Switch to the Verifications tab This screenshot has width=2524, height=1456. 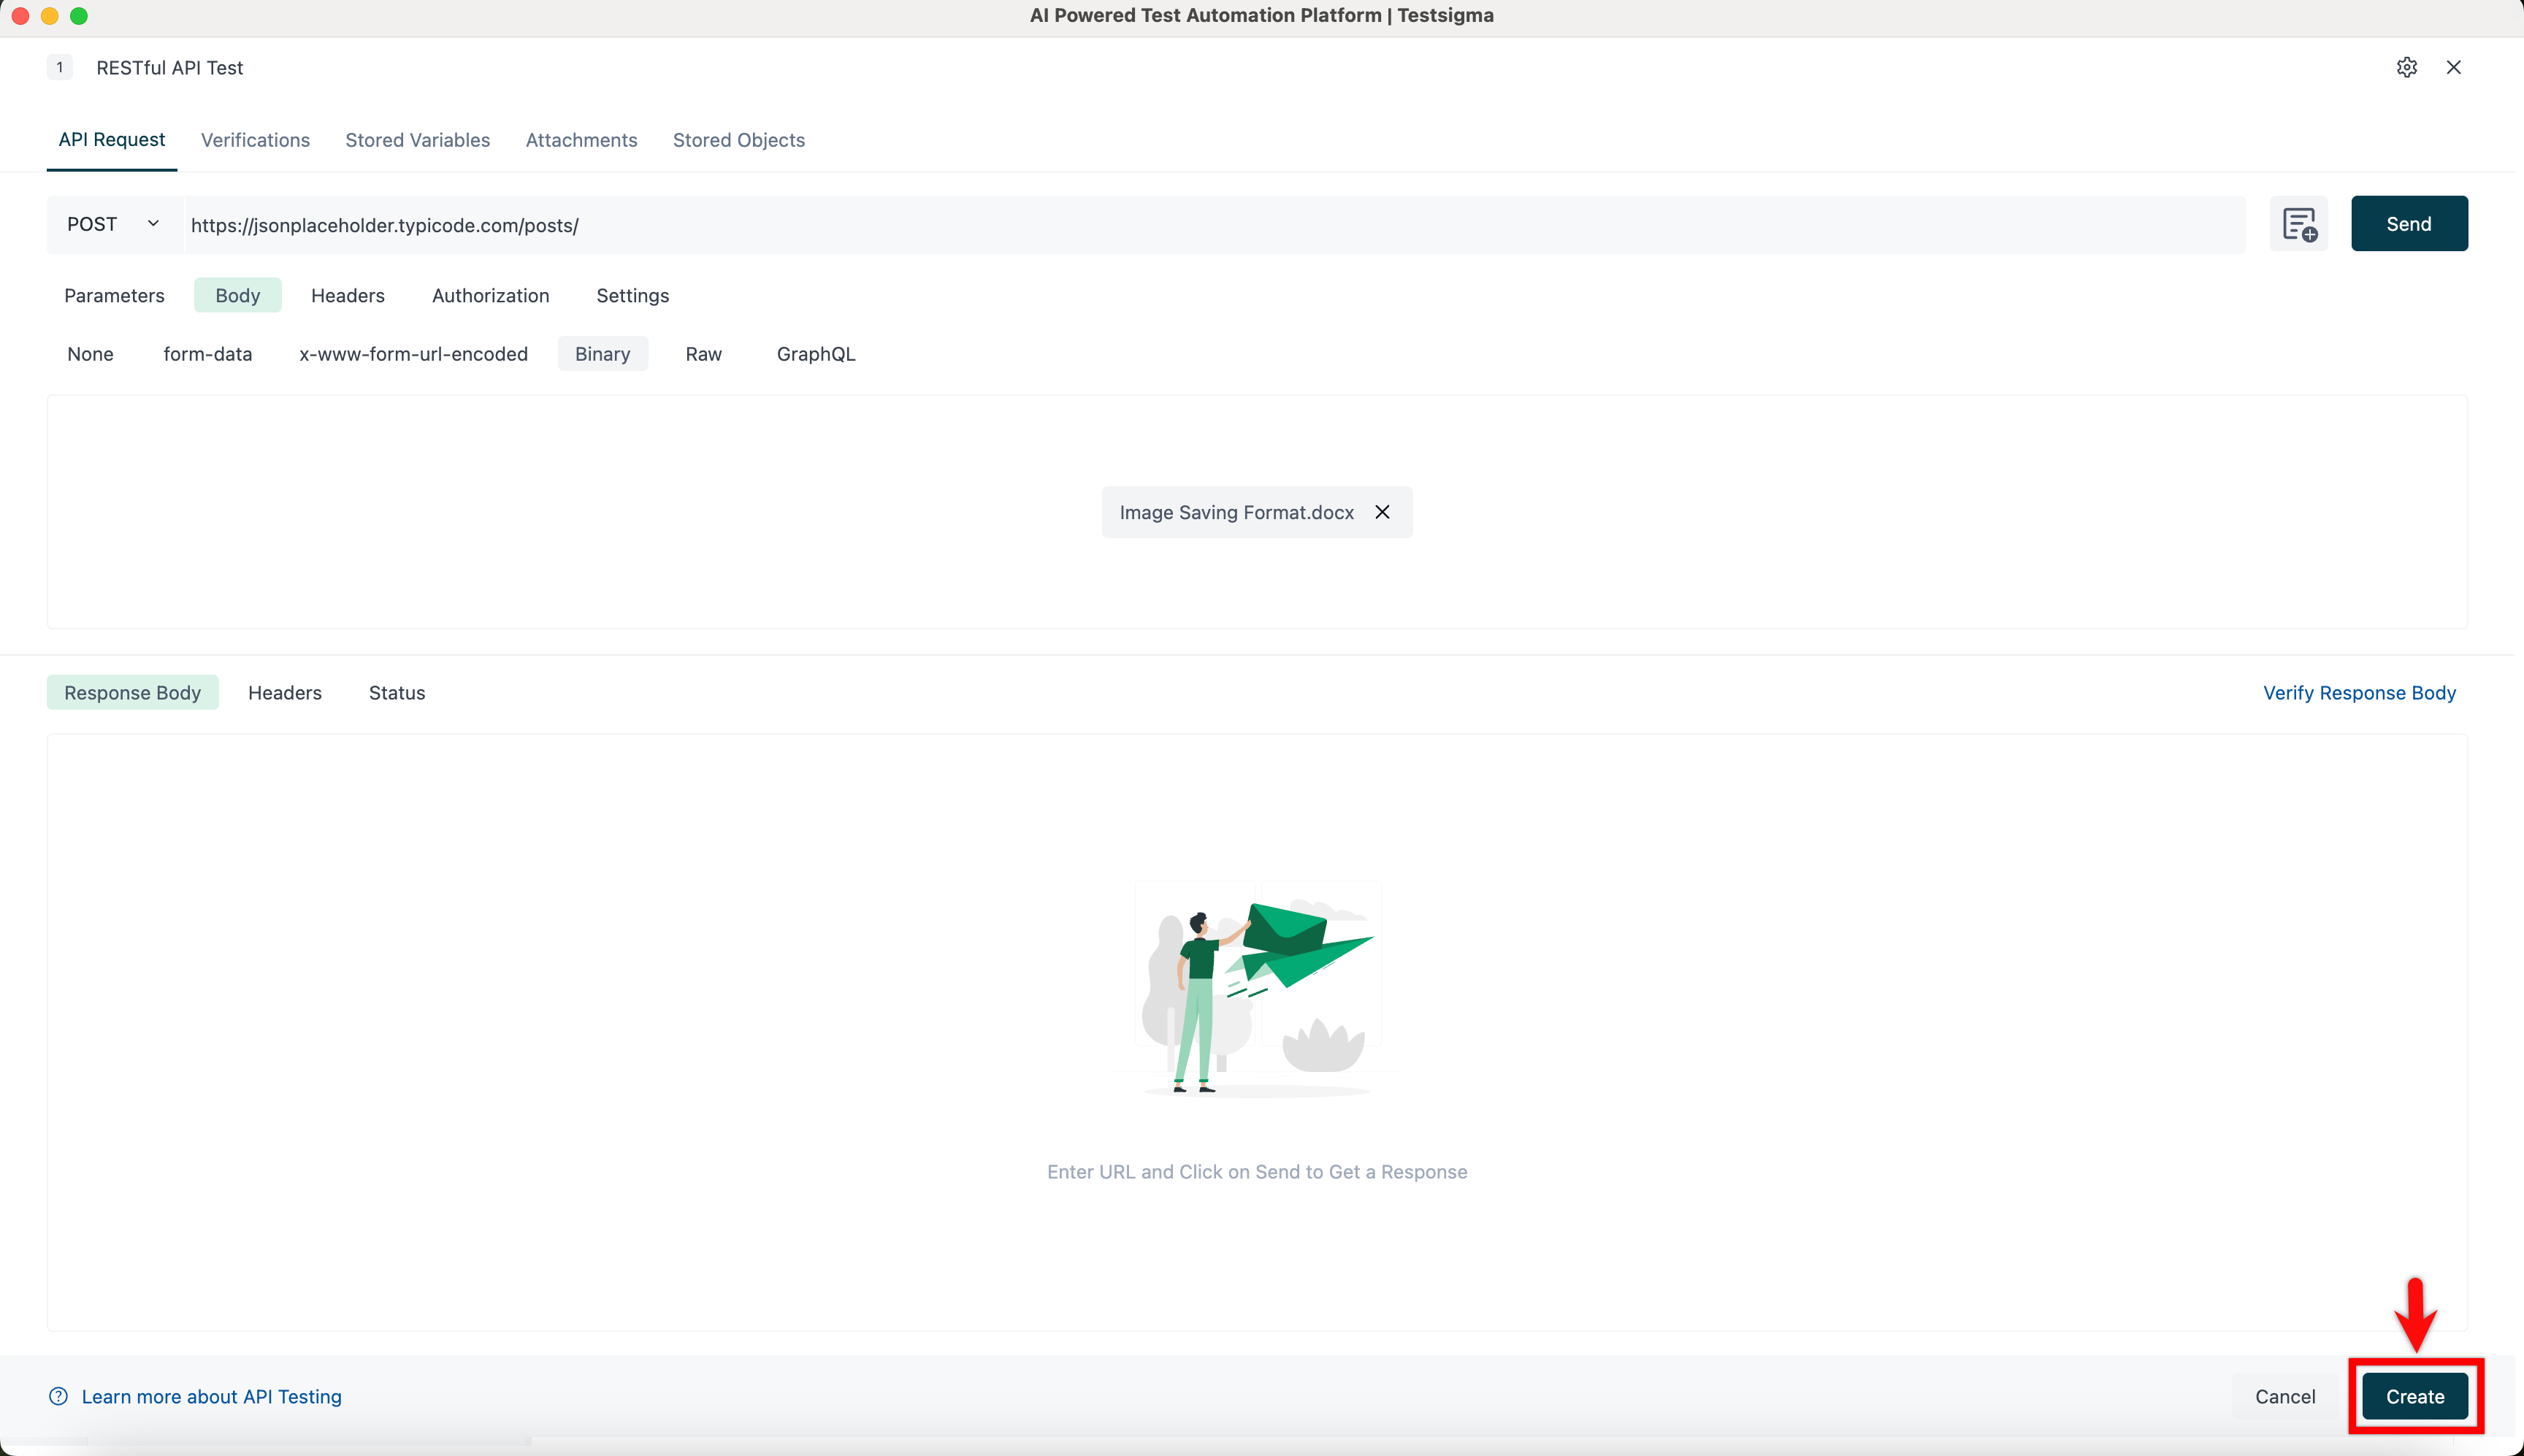(x=255, y=140)
